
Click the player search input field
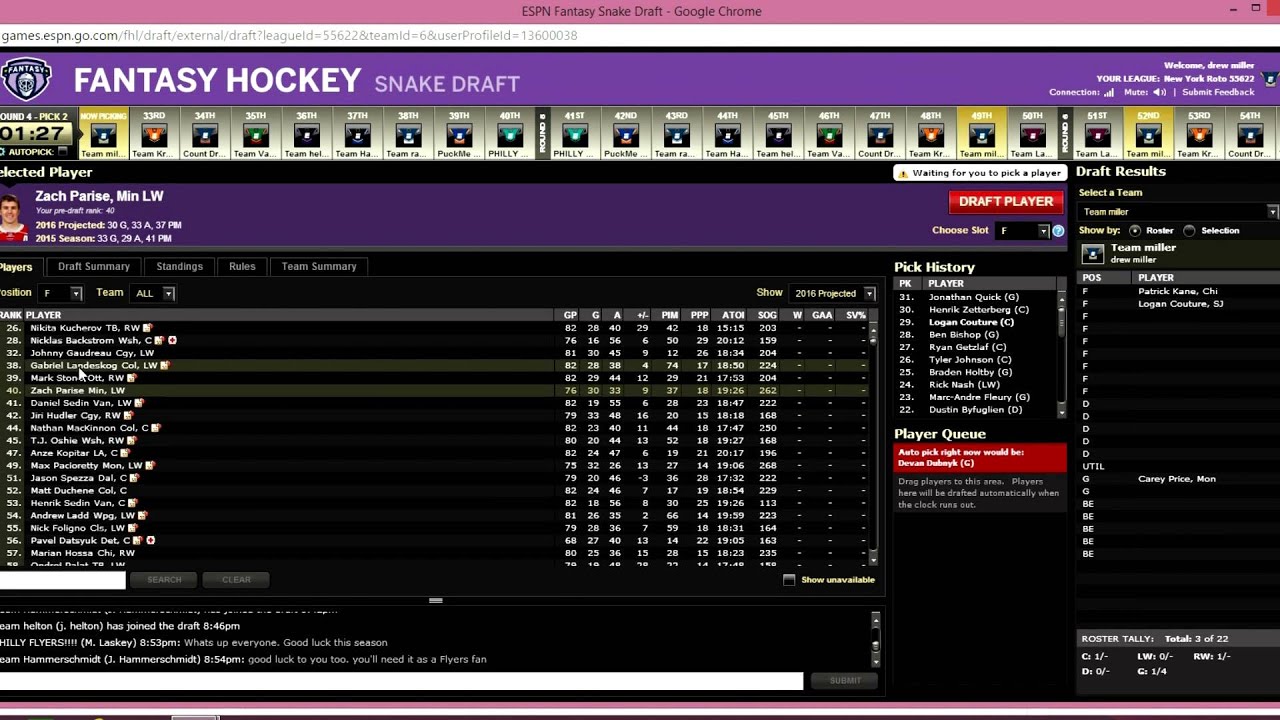62,580
